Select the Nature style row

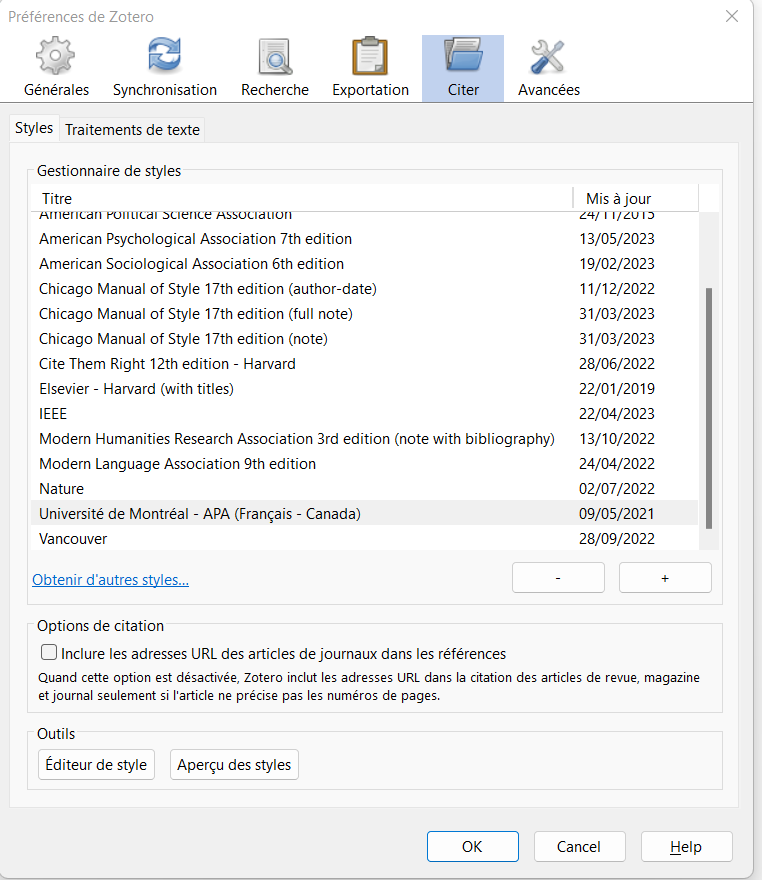pyautogui.click(x=365, y=489)
